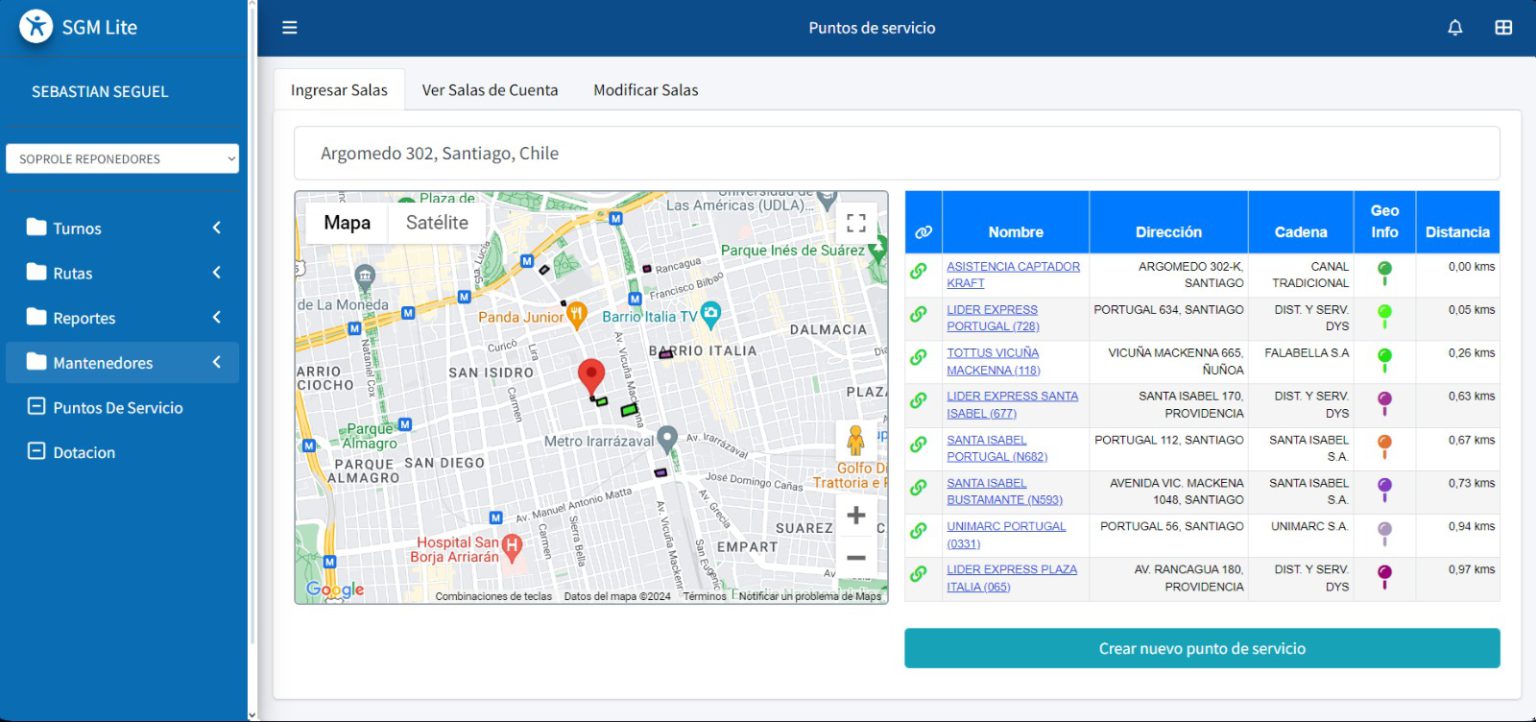Click the geo pin for SANTA ISABEL BUSTAMANTE
The image size is (1536, 722).
tap(1384, 490)
